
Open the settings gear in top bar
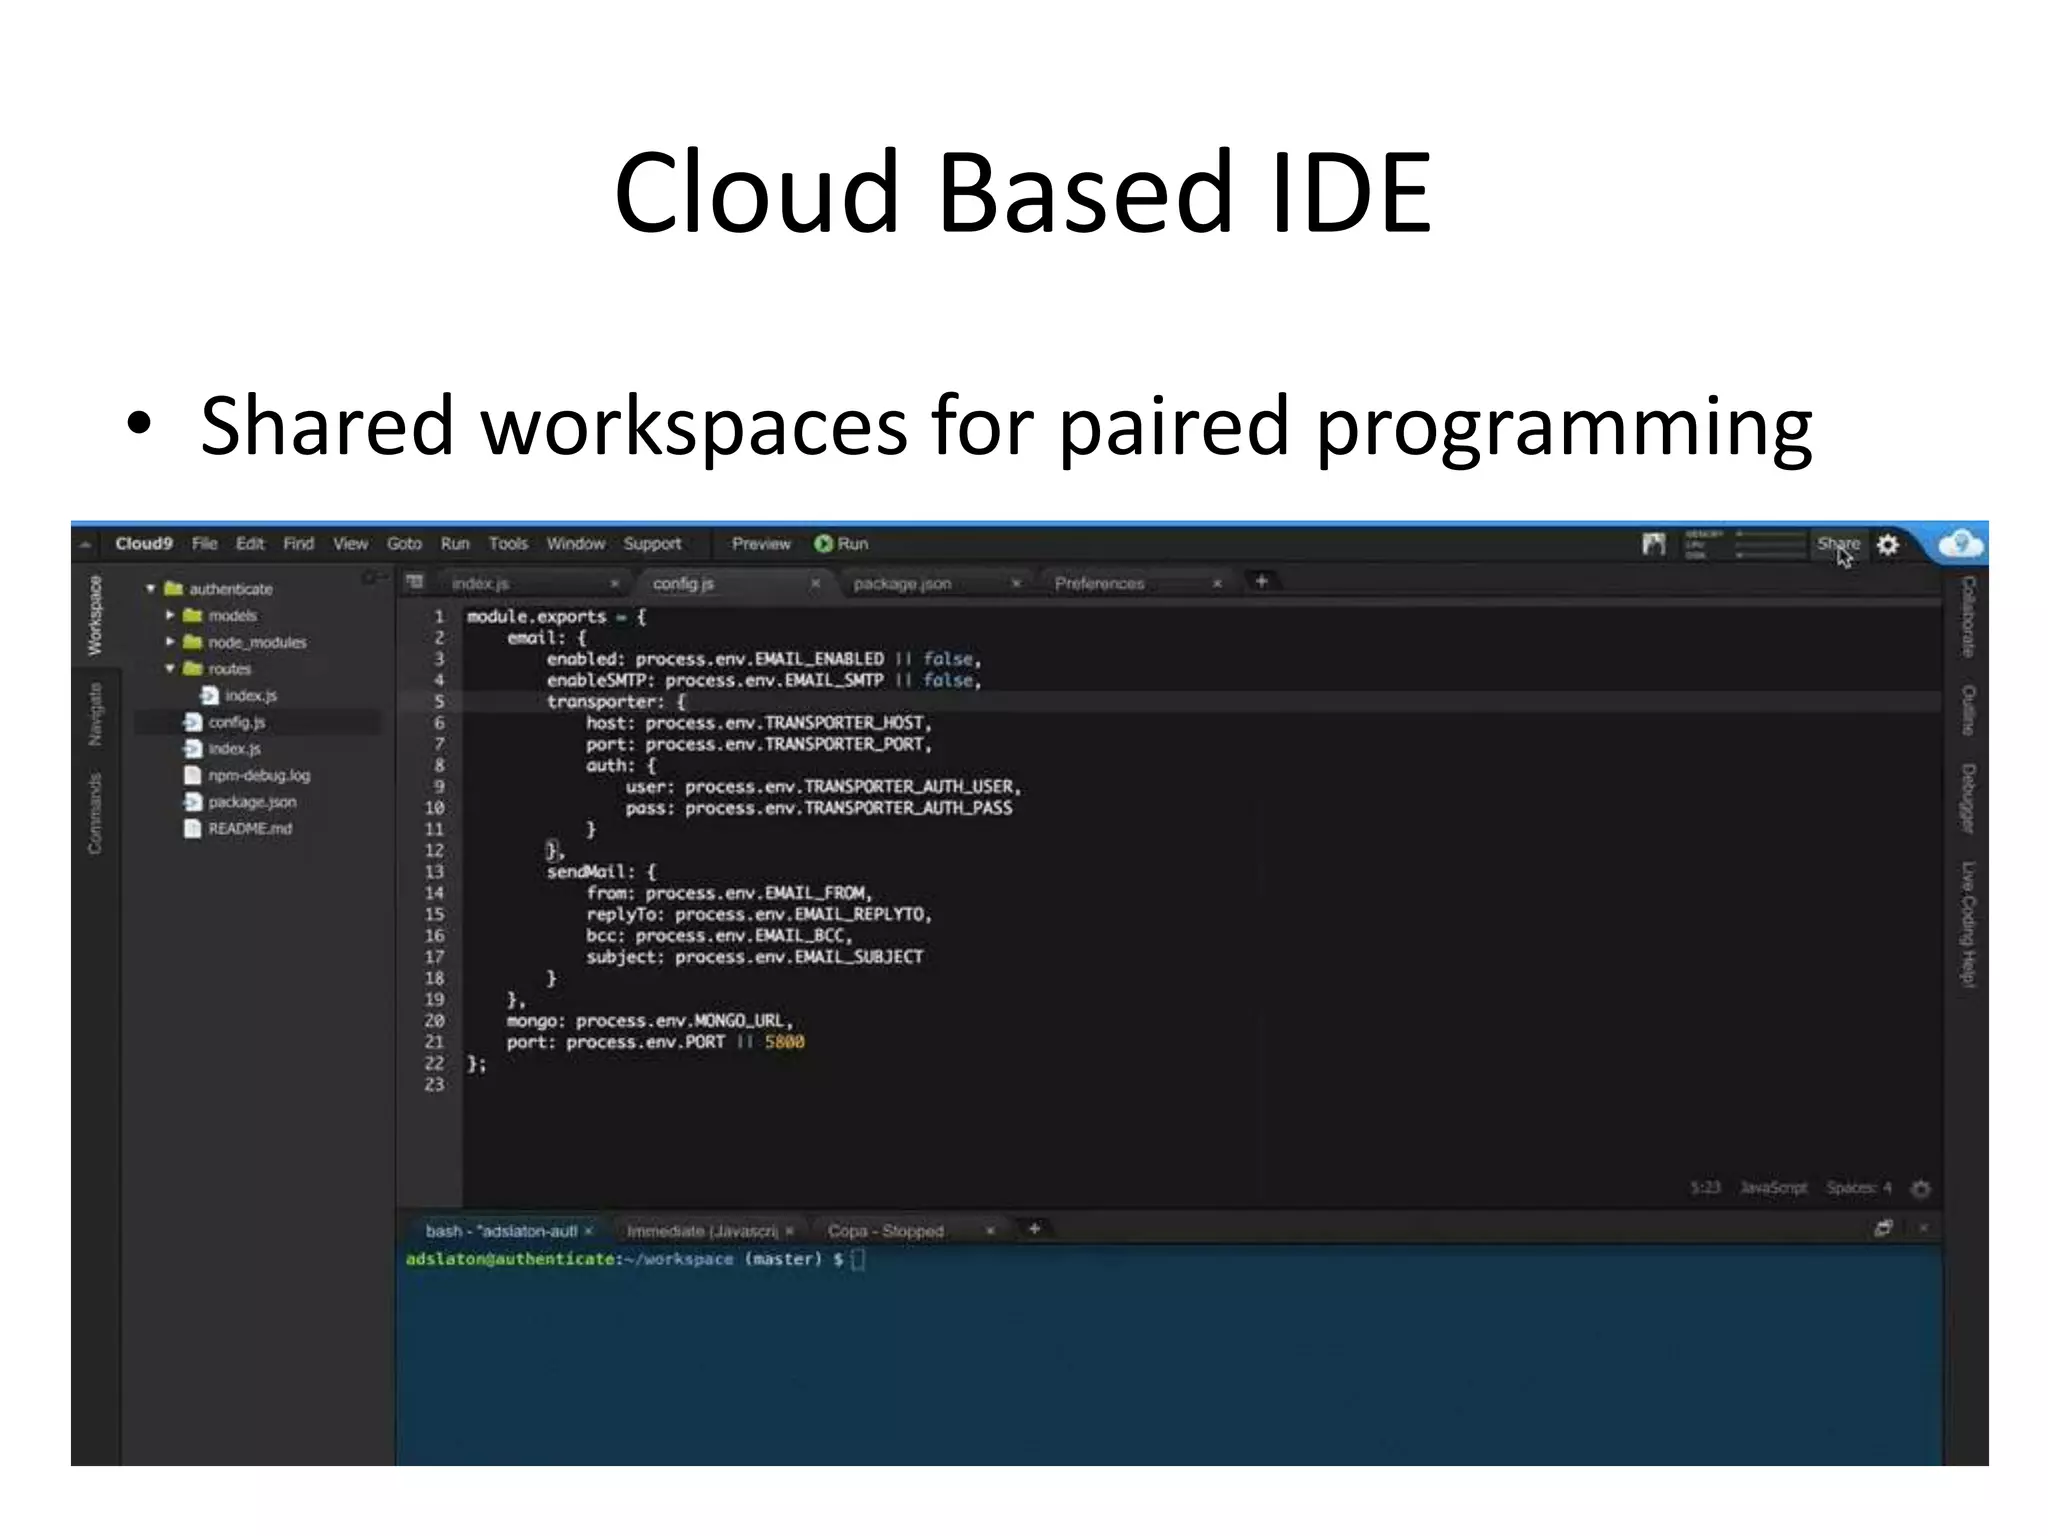[1887, 545]
